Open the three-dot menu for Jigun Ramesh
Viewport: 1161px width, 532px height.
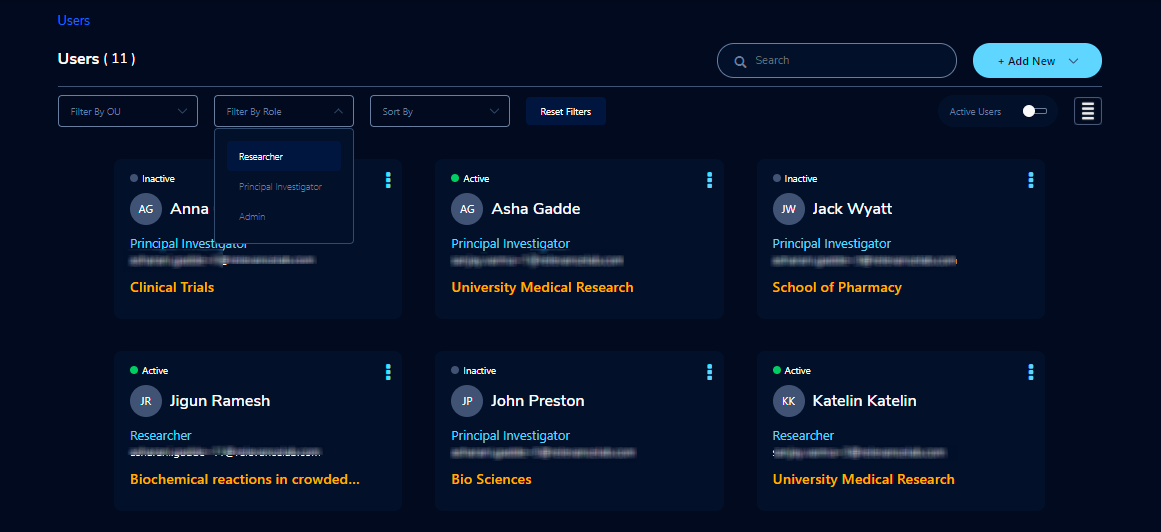388,372
